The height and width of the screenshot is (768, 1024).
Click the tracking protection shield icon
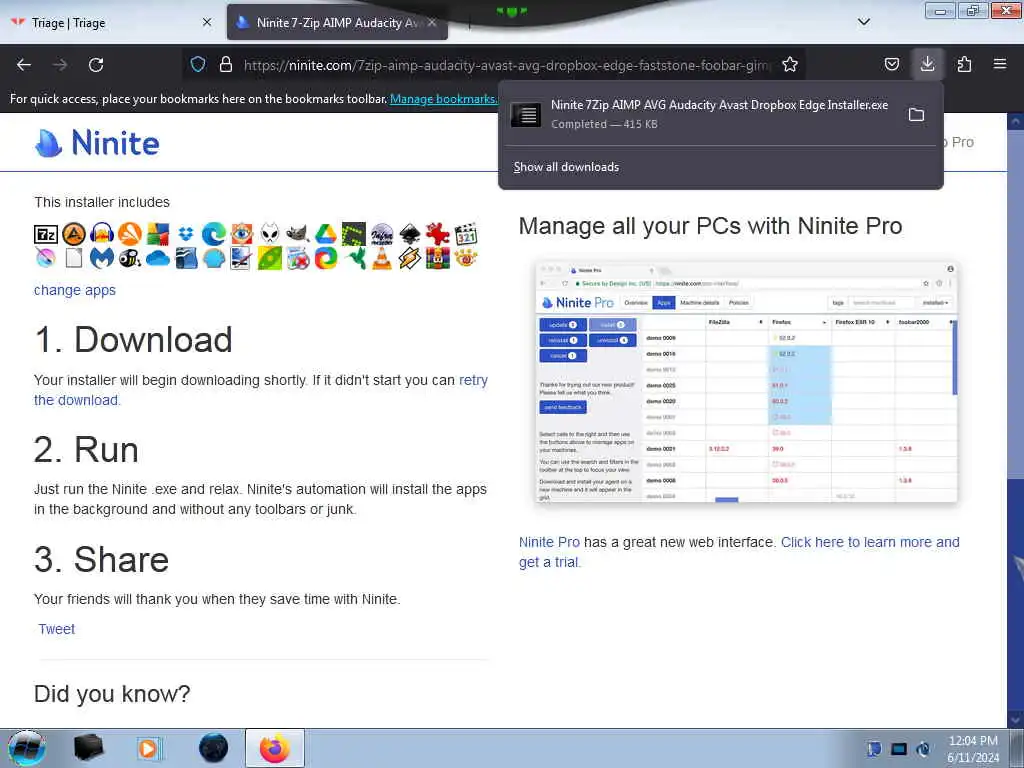(198, 64)
